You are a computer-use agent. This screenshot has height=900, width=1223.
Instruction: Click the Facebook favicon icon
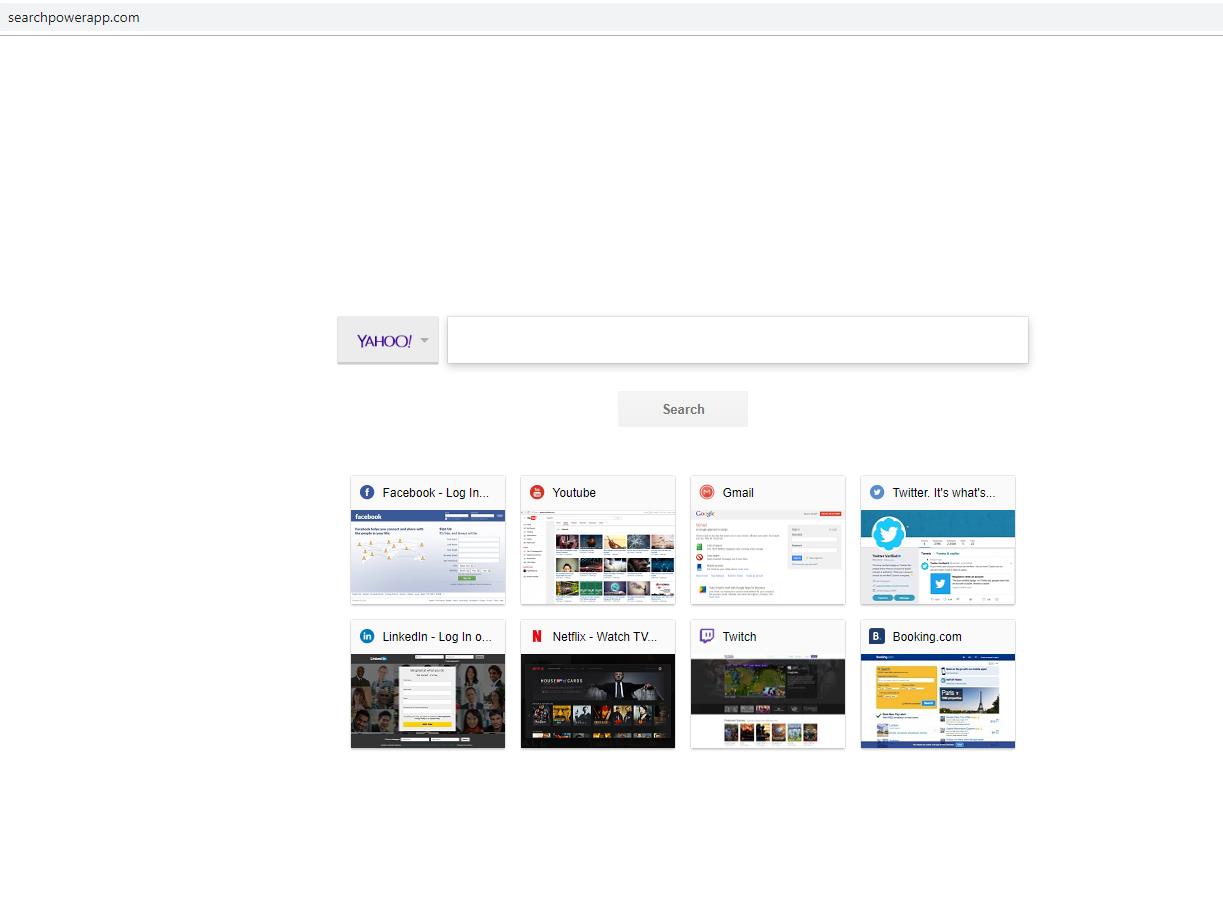[367, 492]
